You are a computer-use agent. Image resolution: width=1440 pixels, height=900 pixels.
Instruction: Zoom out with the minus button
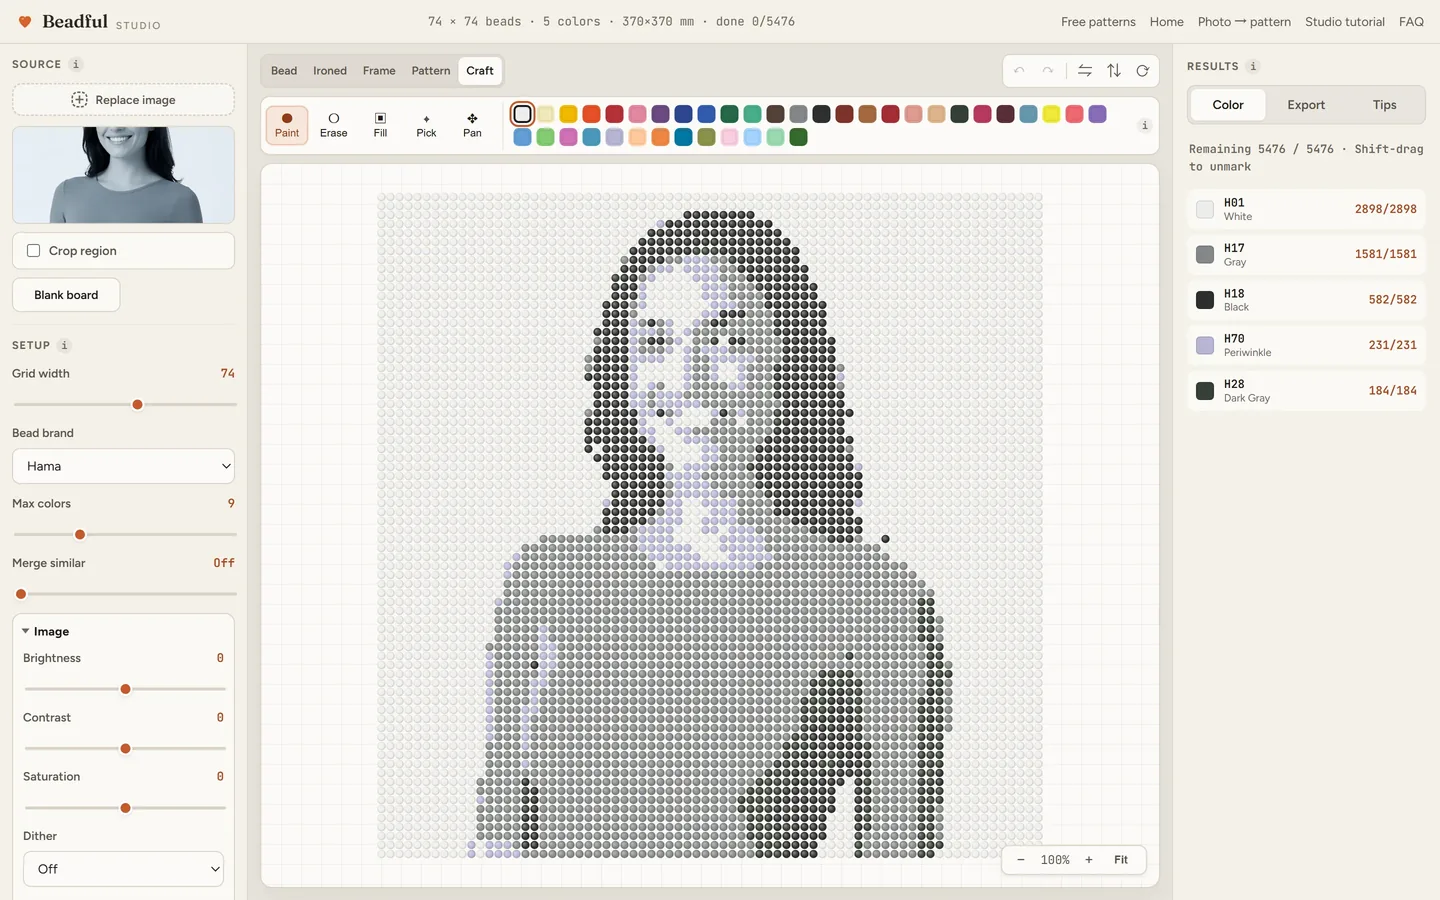(1020, 860)
